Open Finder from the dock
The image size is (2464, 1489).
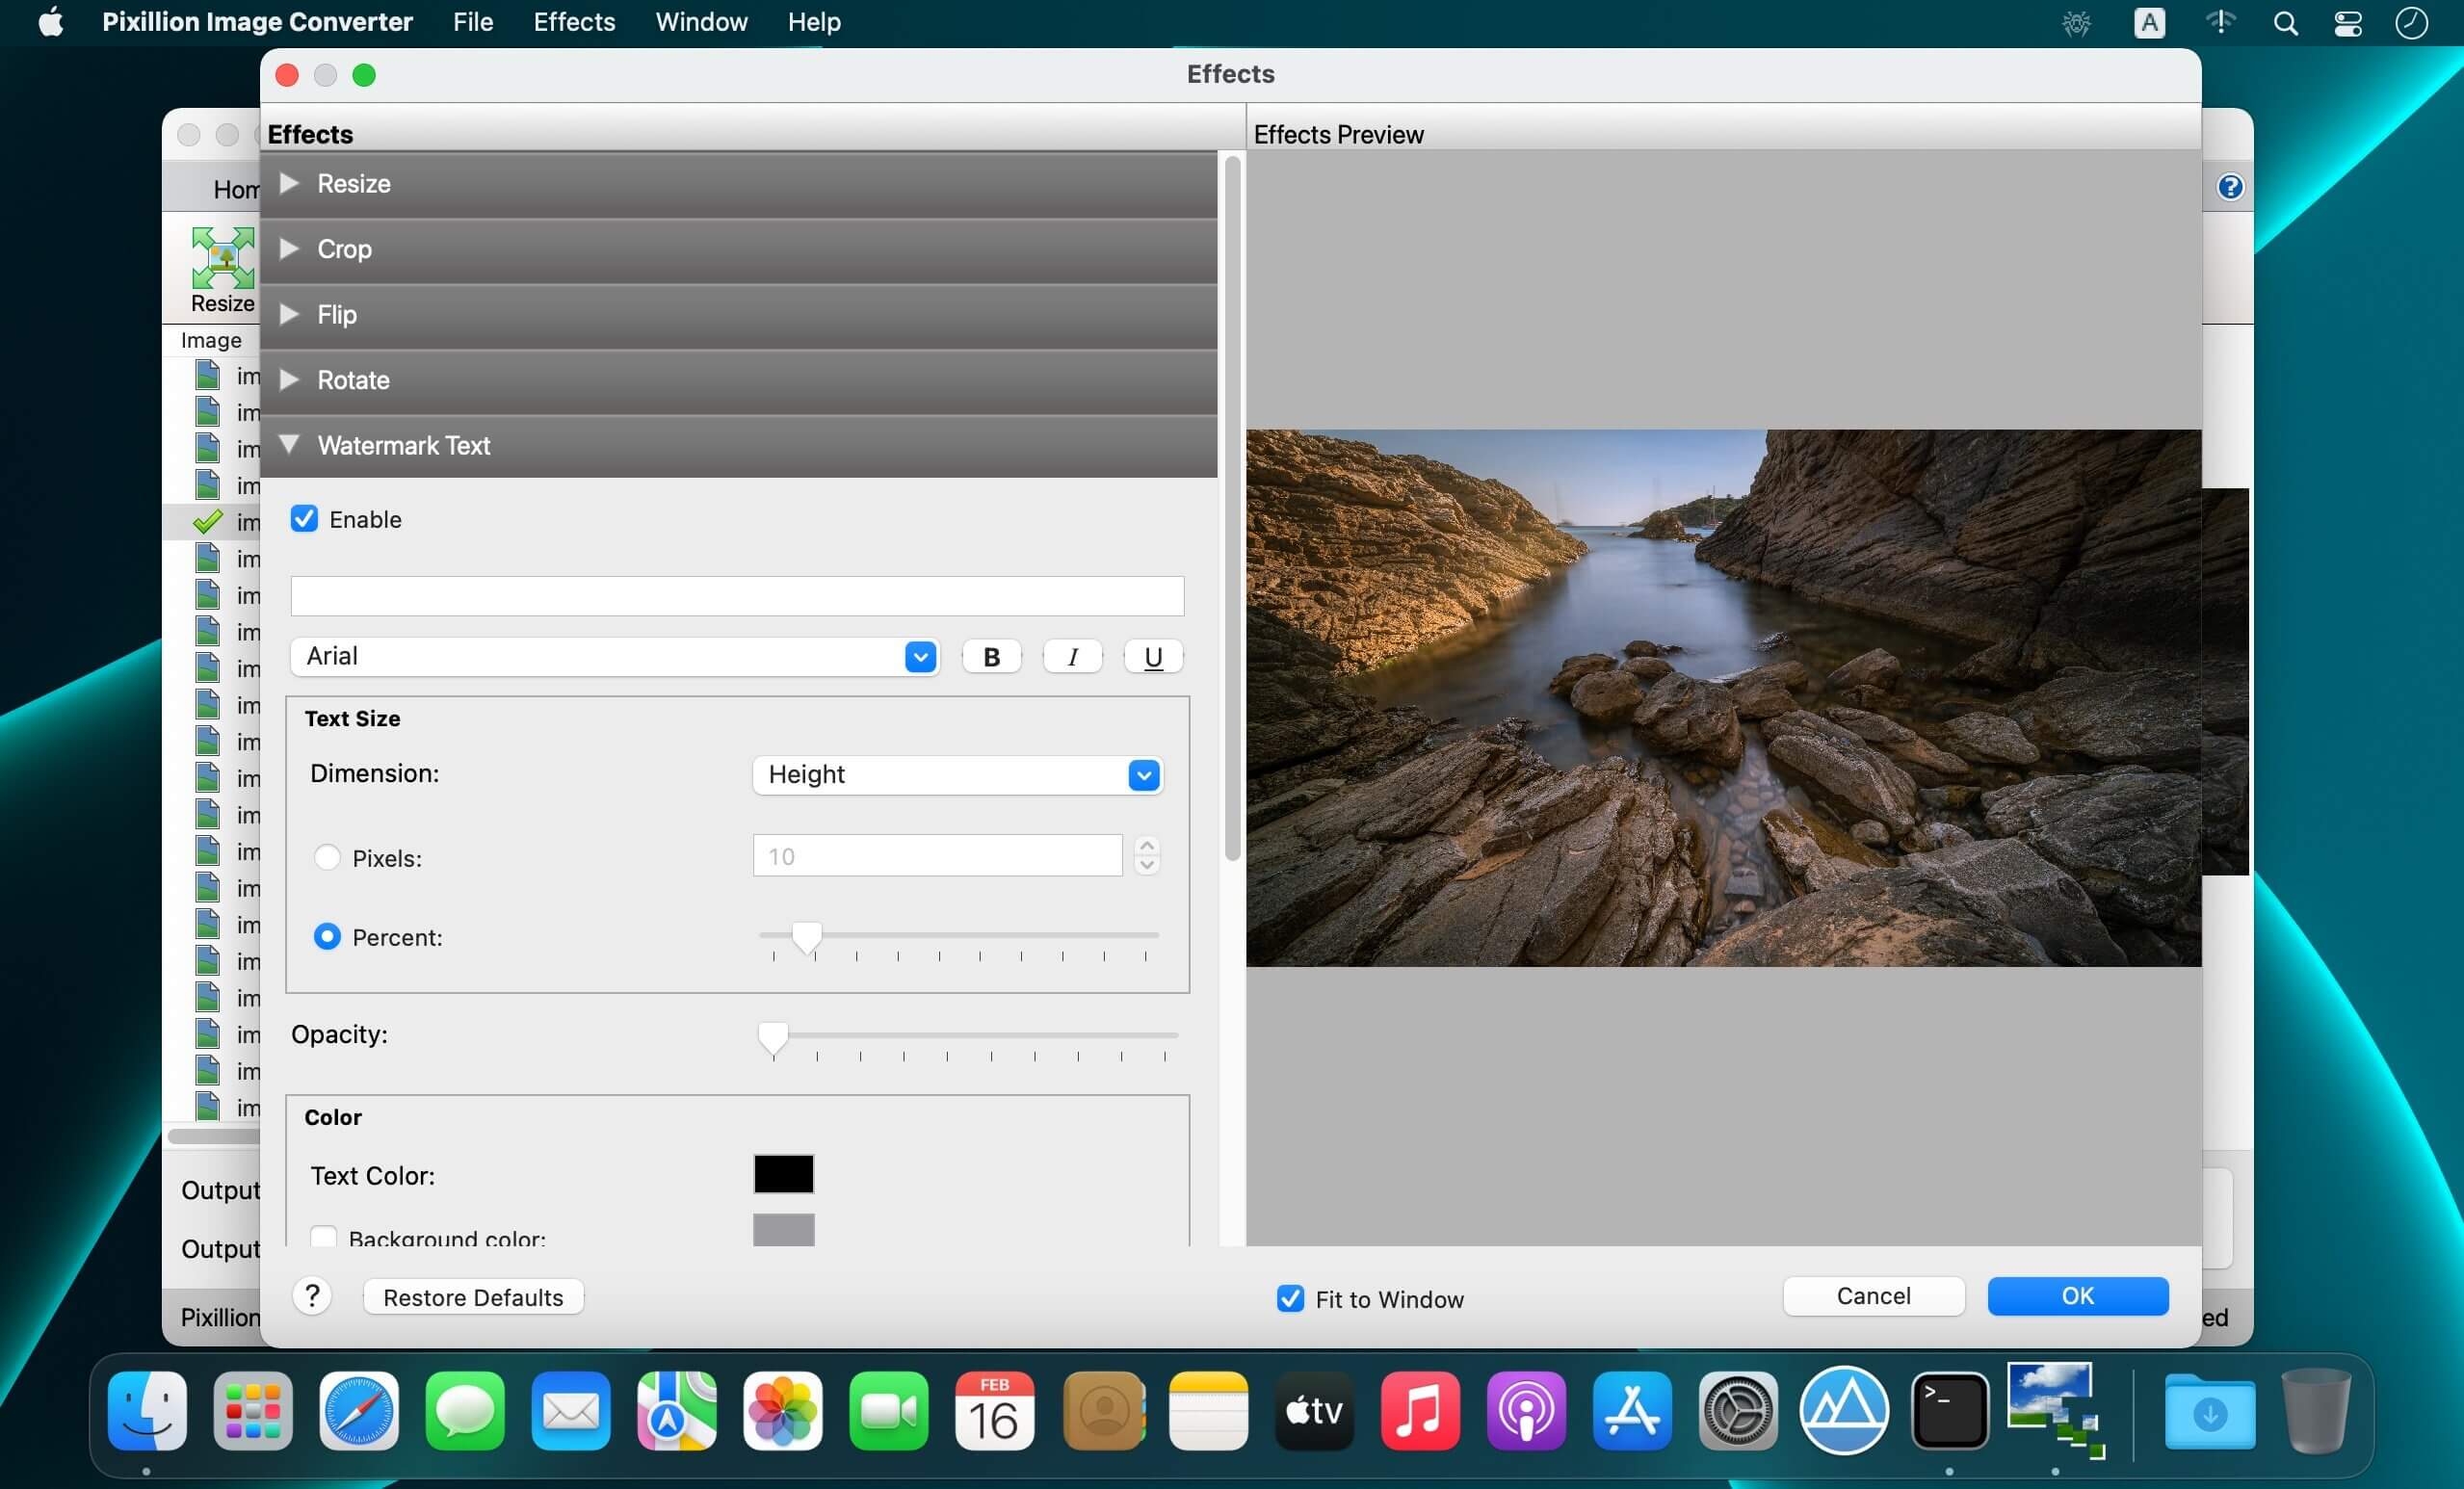tap(147, 1411)
